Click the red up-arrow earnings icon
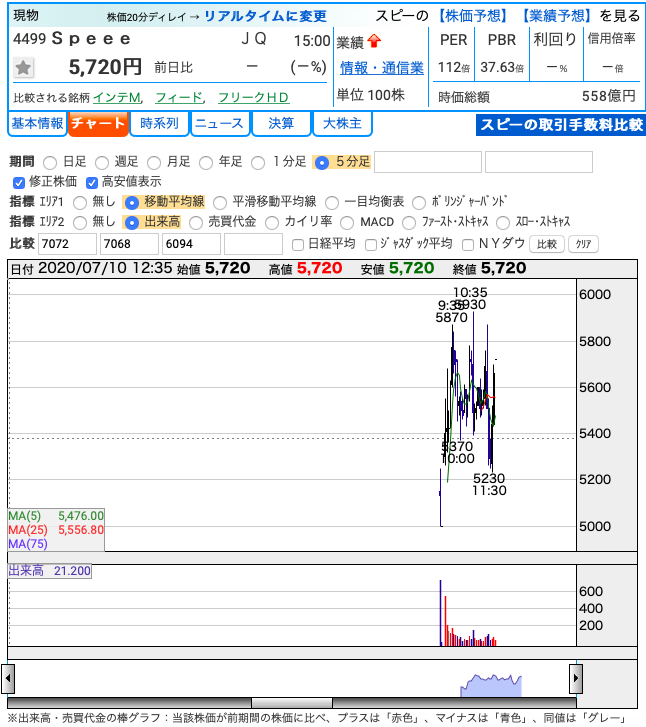Screen dimensions: 646x727 374,42
